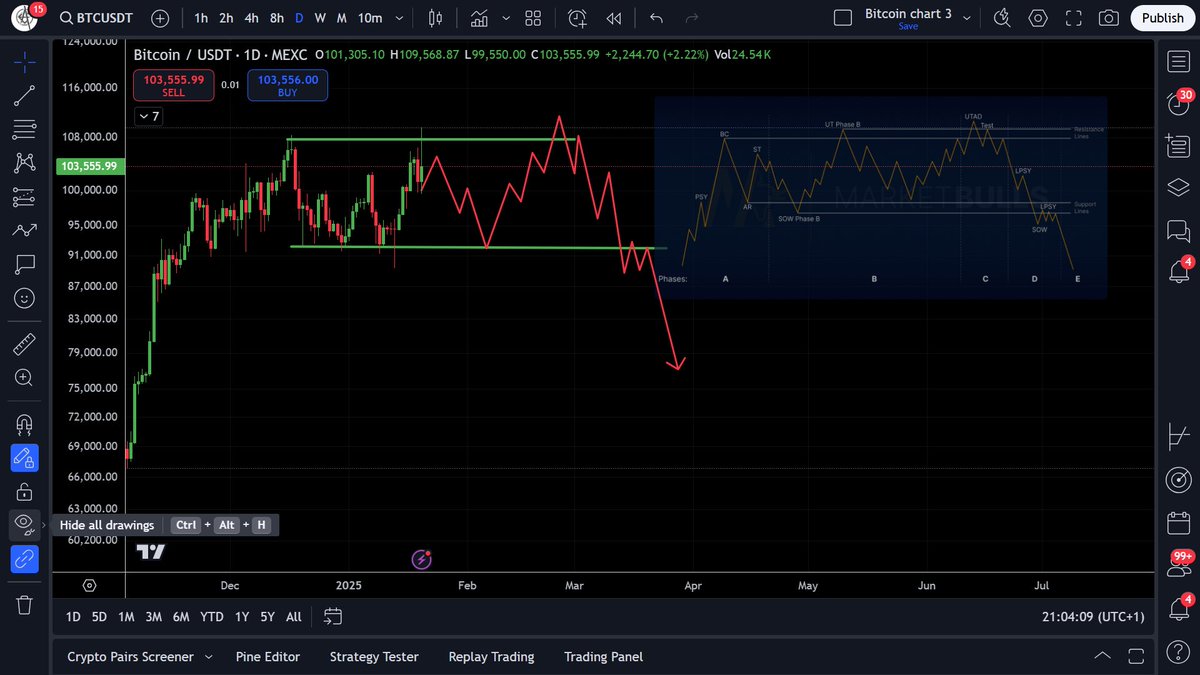Image resolution: width=1200 pixels, height=675 pixels.
Task: Open indicator templates grid icon
Action: (x=533, y=18)
